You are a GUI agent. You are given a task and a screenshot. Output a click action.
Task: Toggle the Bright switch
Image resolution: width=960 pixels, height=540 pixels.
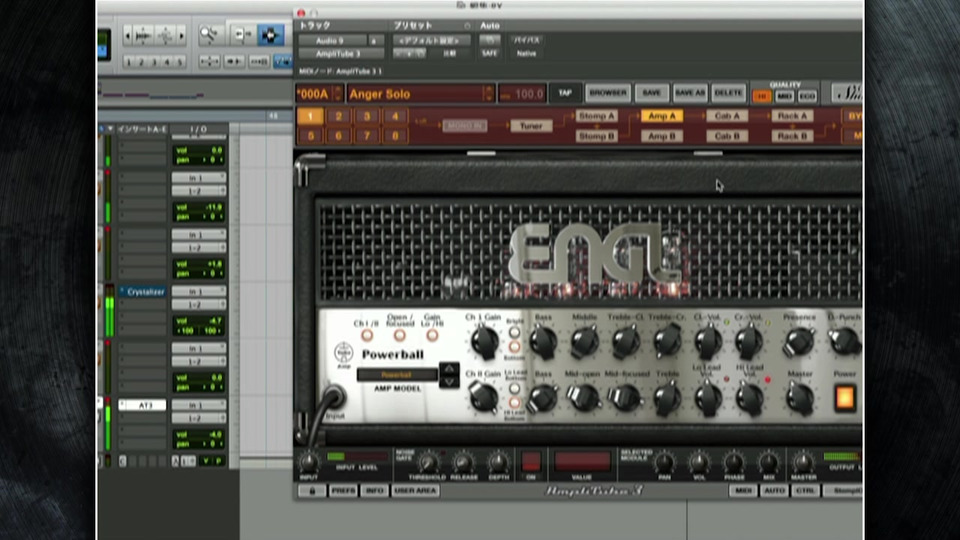tap(514, 332)
